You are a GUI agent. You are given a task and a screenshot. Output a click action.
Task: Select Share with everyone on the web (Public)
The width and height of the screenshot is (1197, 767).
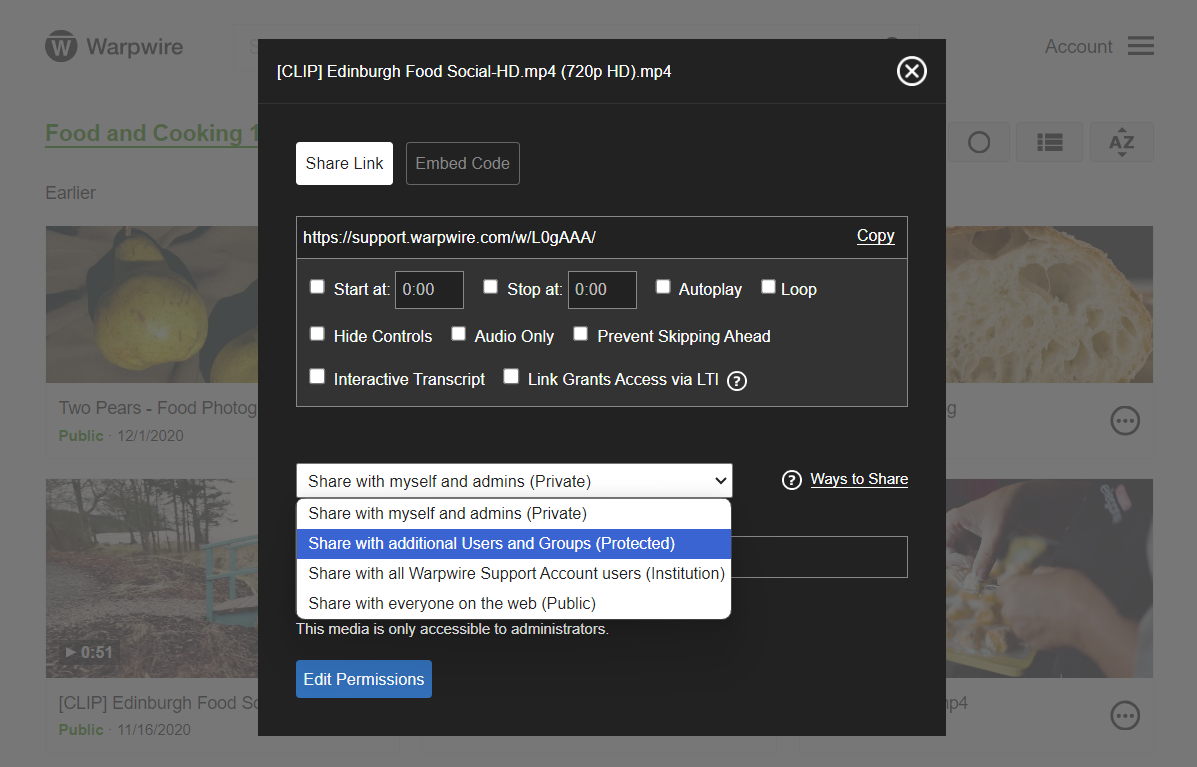pyautogui.click(x=514, y=603)
